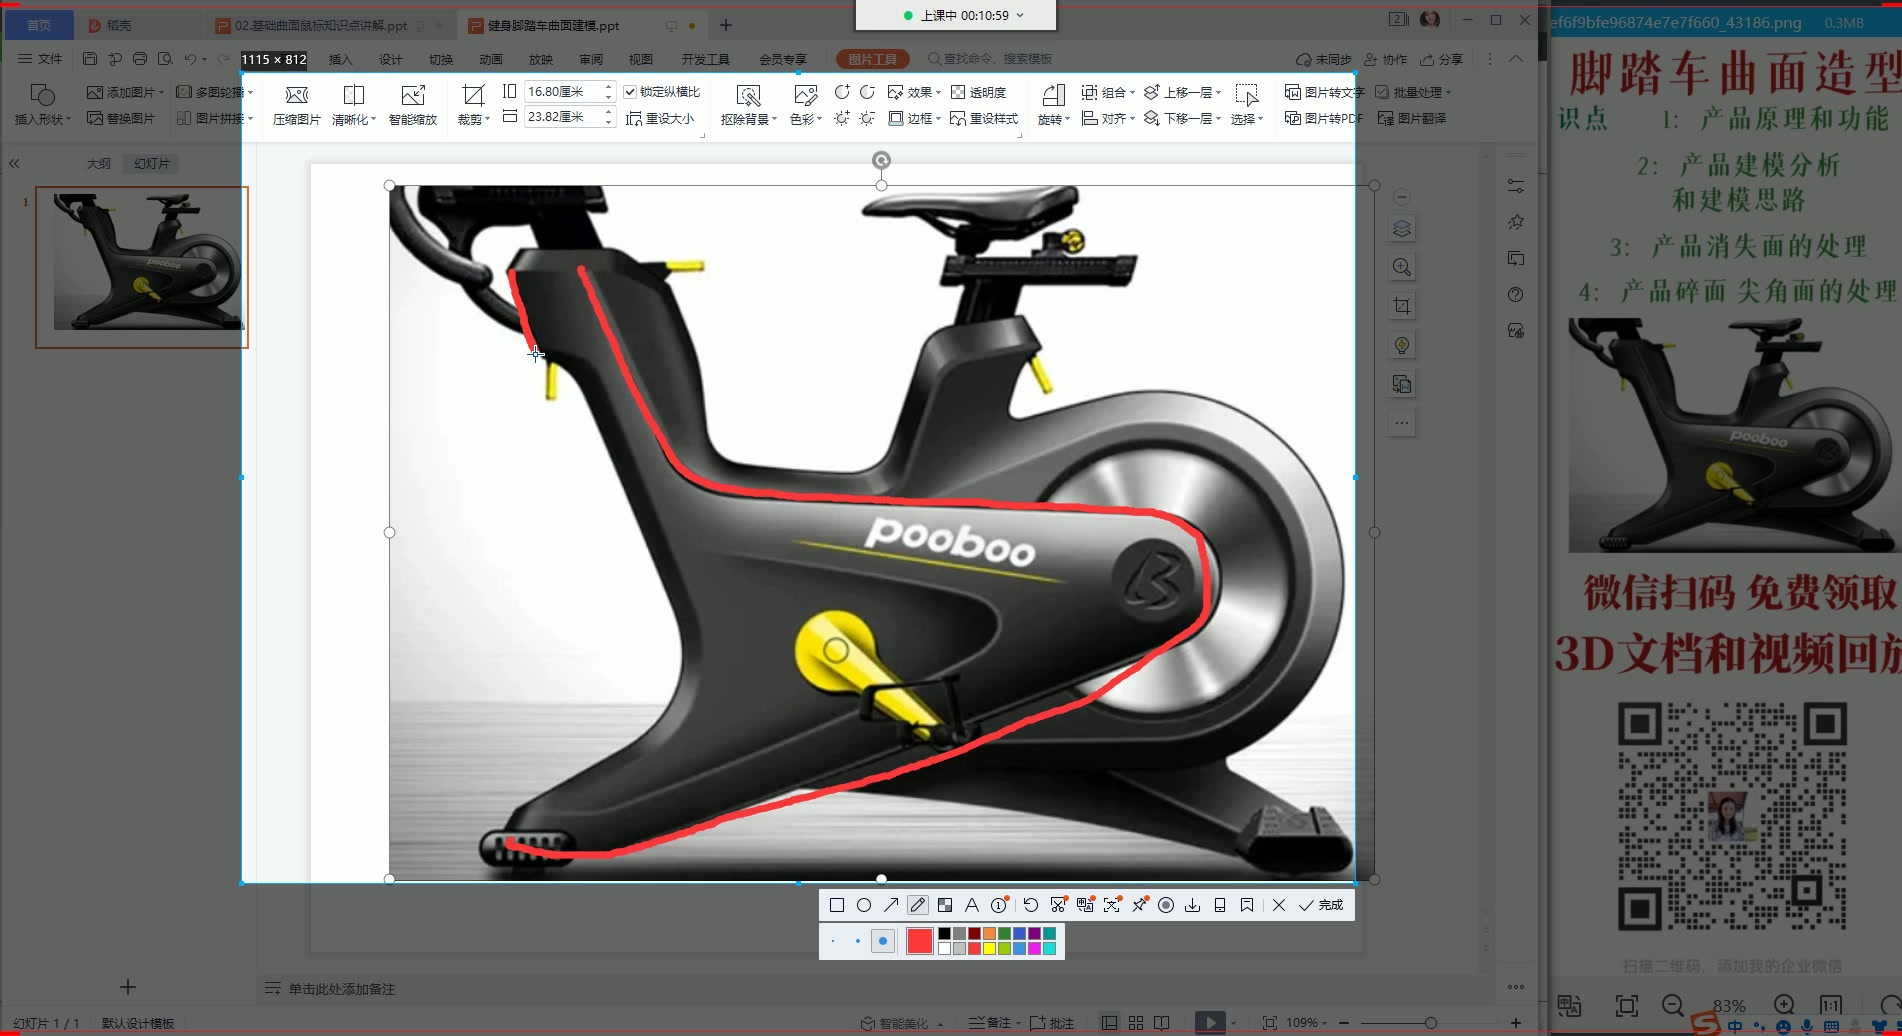
Task: Open the 抠除背景 remove background dropdown
Action: point(748,105)
